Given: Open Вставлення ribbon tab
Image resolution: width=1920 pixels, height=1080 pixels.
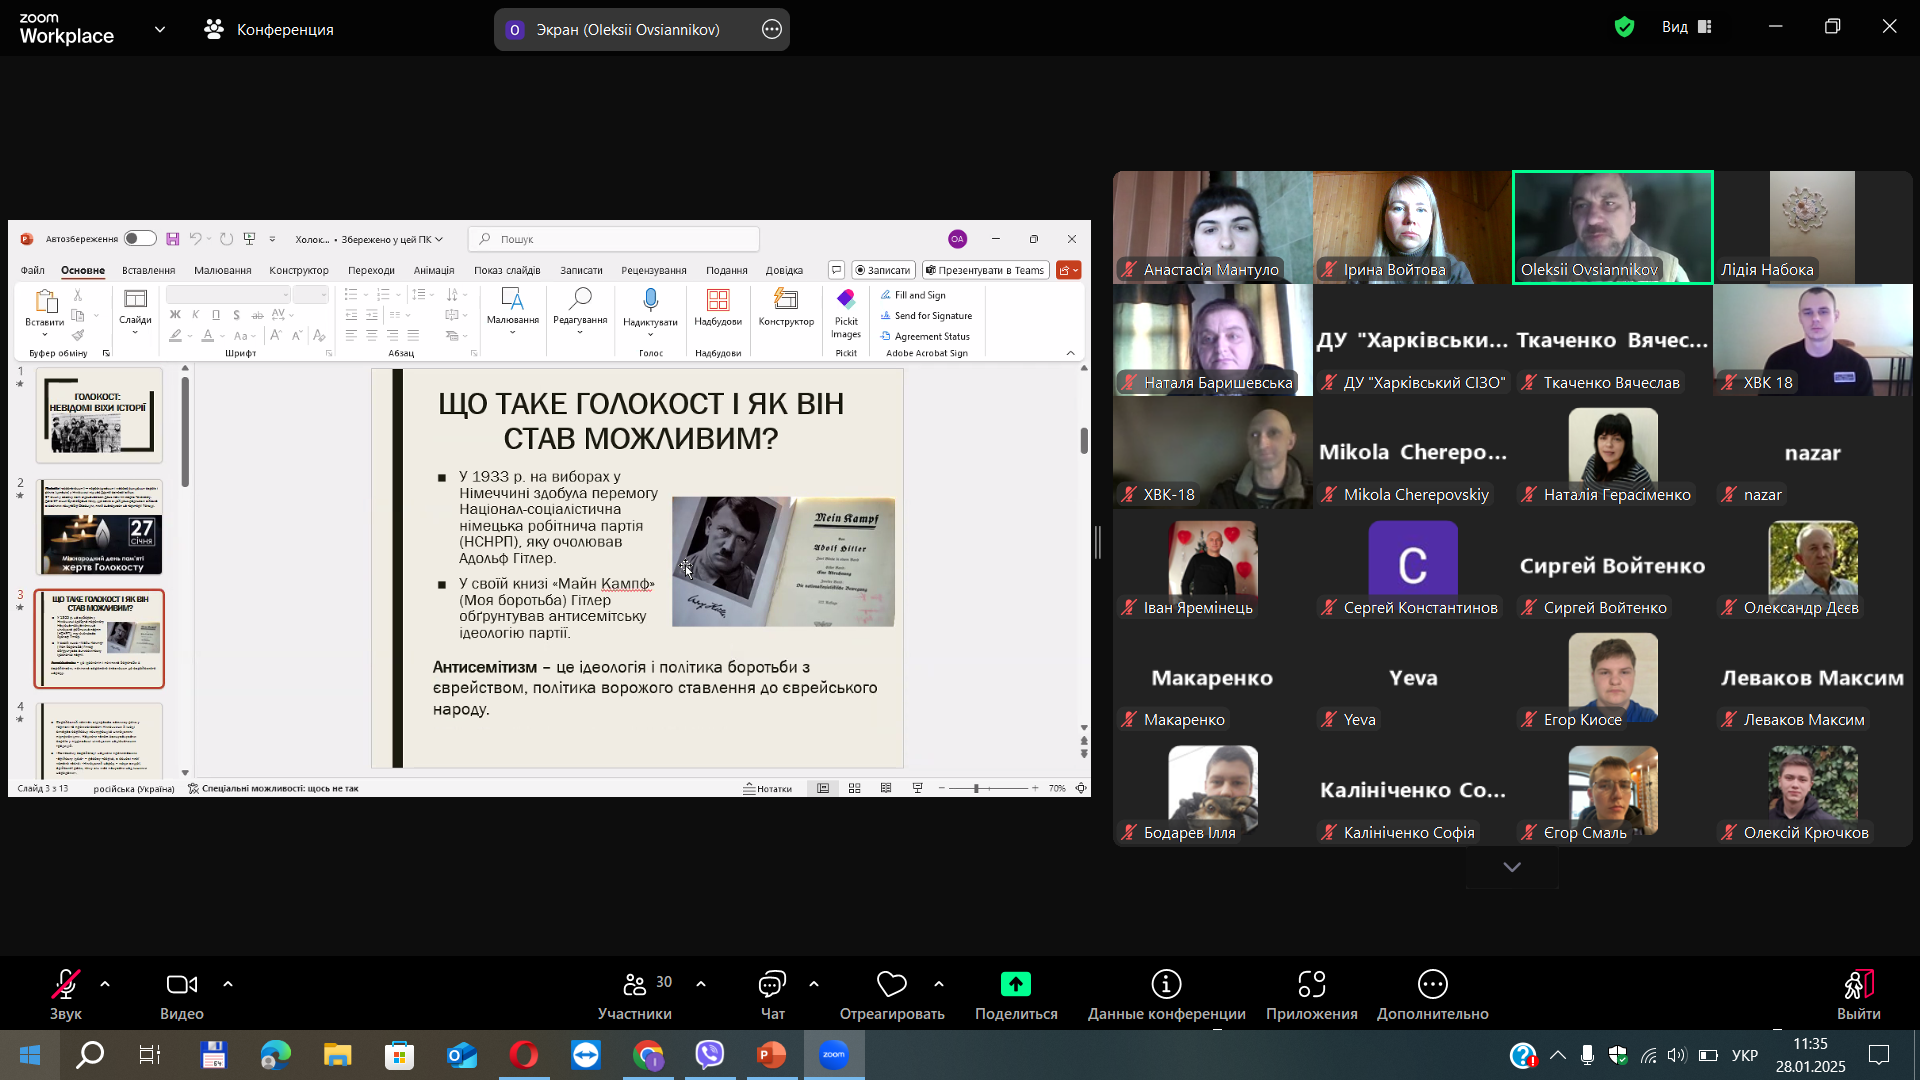Looking at the screenshot, I should coord(148,270).
